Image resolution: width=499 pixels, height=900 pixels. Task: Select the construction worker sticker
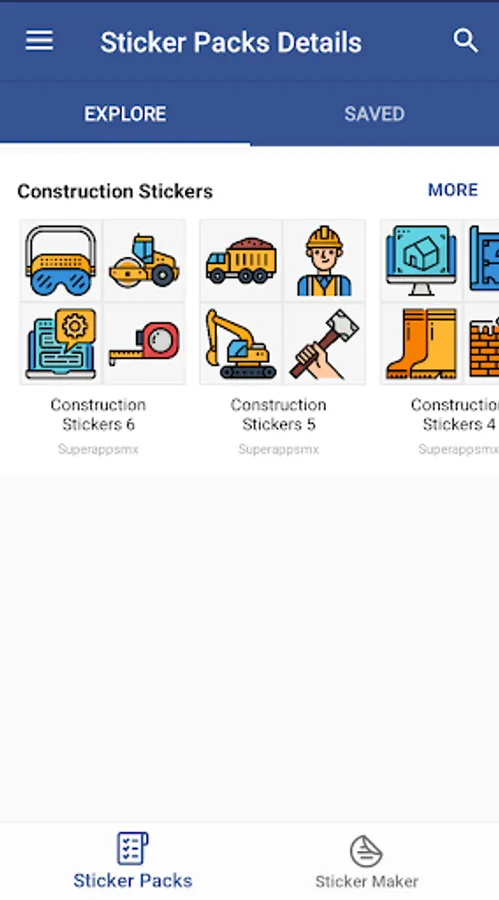point(324,260)
